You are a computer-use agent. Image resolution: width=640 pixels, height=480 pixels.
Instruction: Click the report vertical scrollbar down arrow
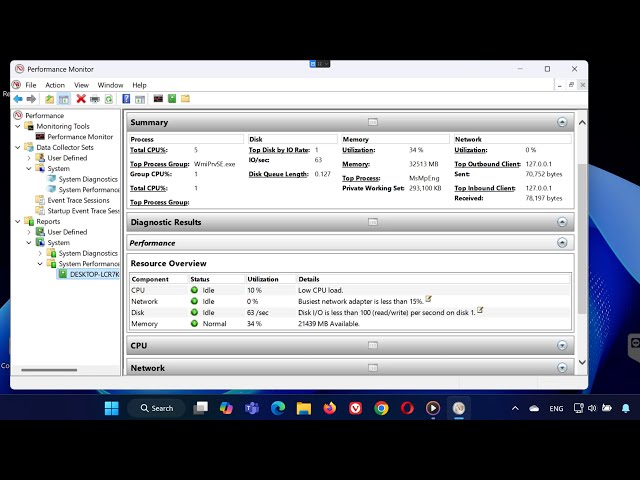pos(582,362)
